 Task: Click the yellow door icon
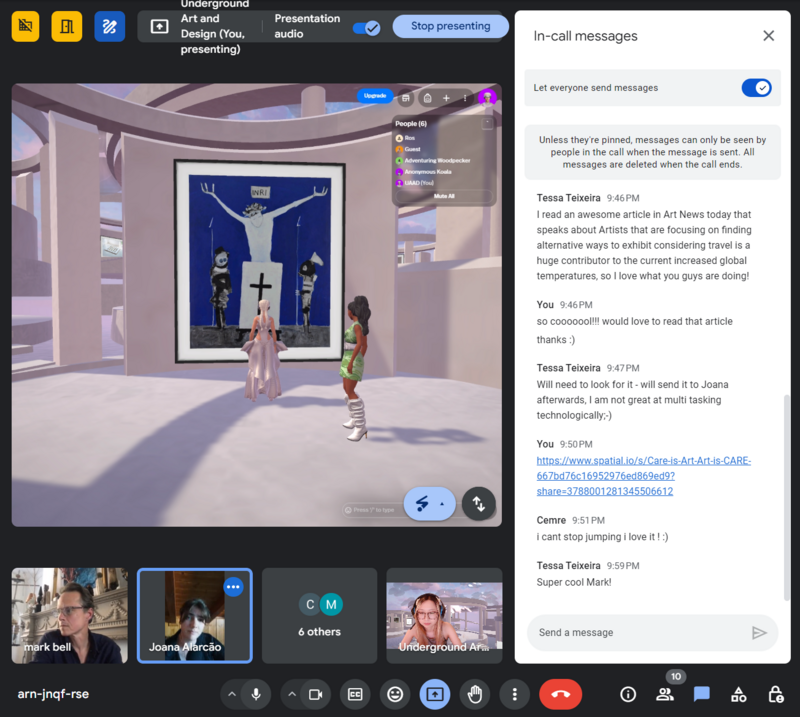(x=67, y=26)
